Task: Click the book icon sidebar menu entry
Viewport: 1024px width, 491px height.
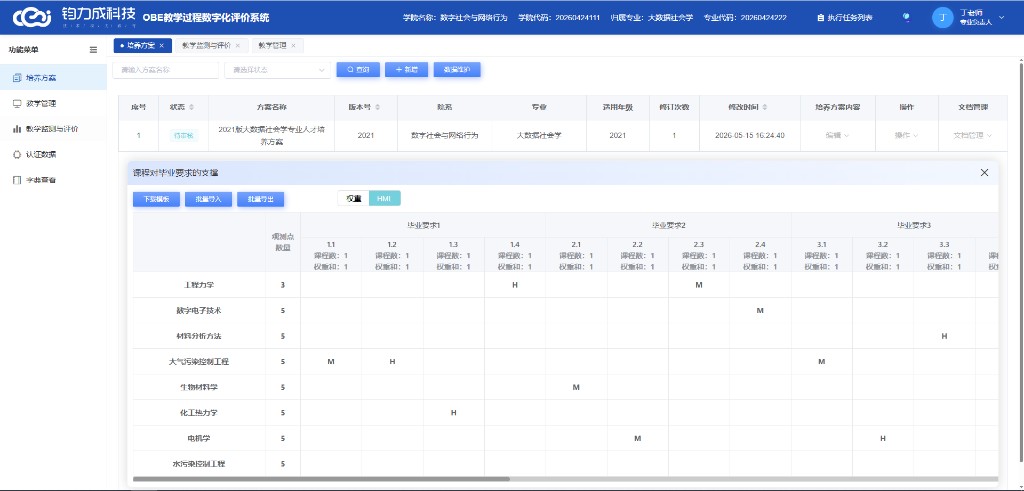Action: point(54,180)
